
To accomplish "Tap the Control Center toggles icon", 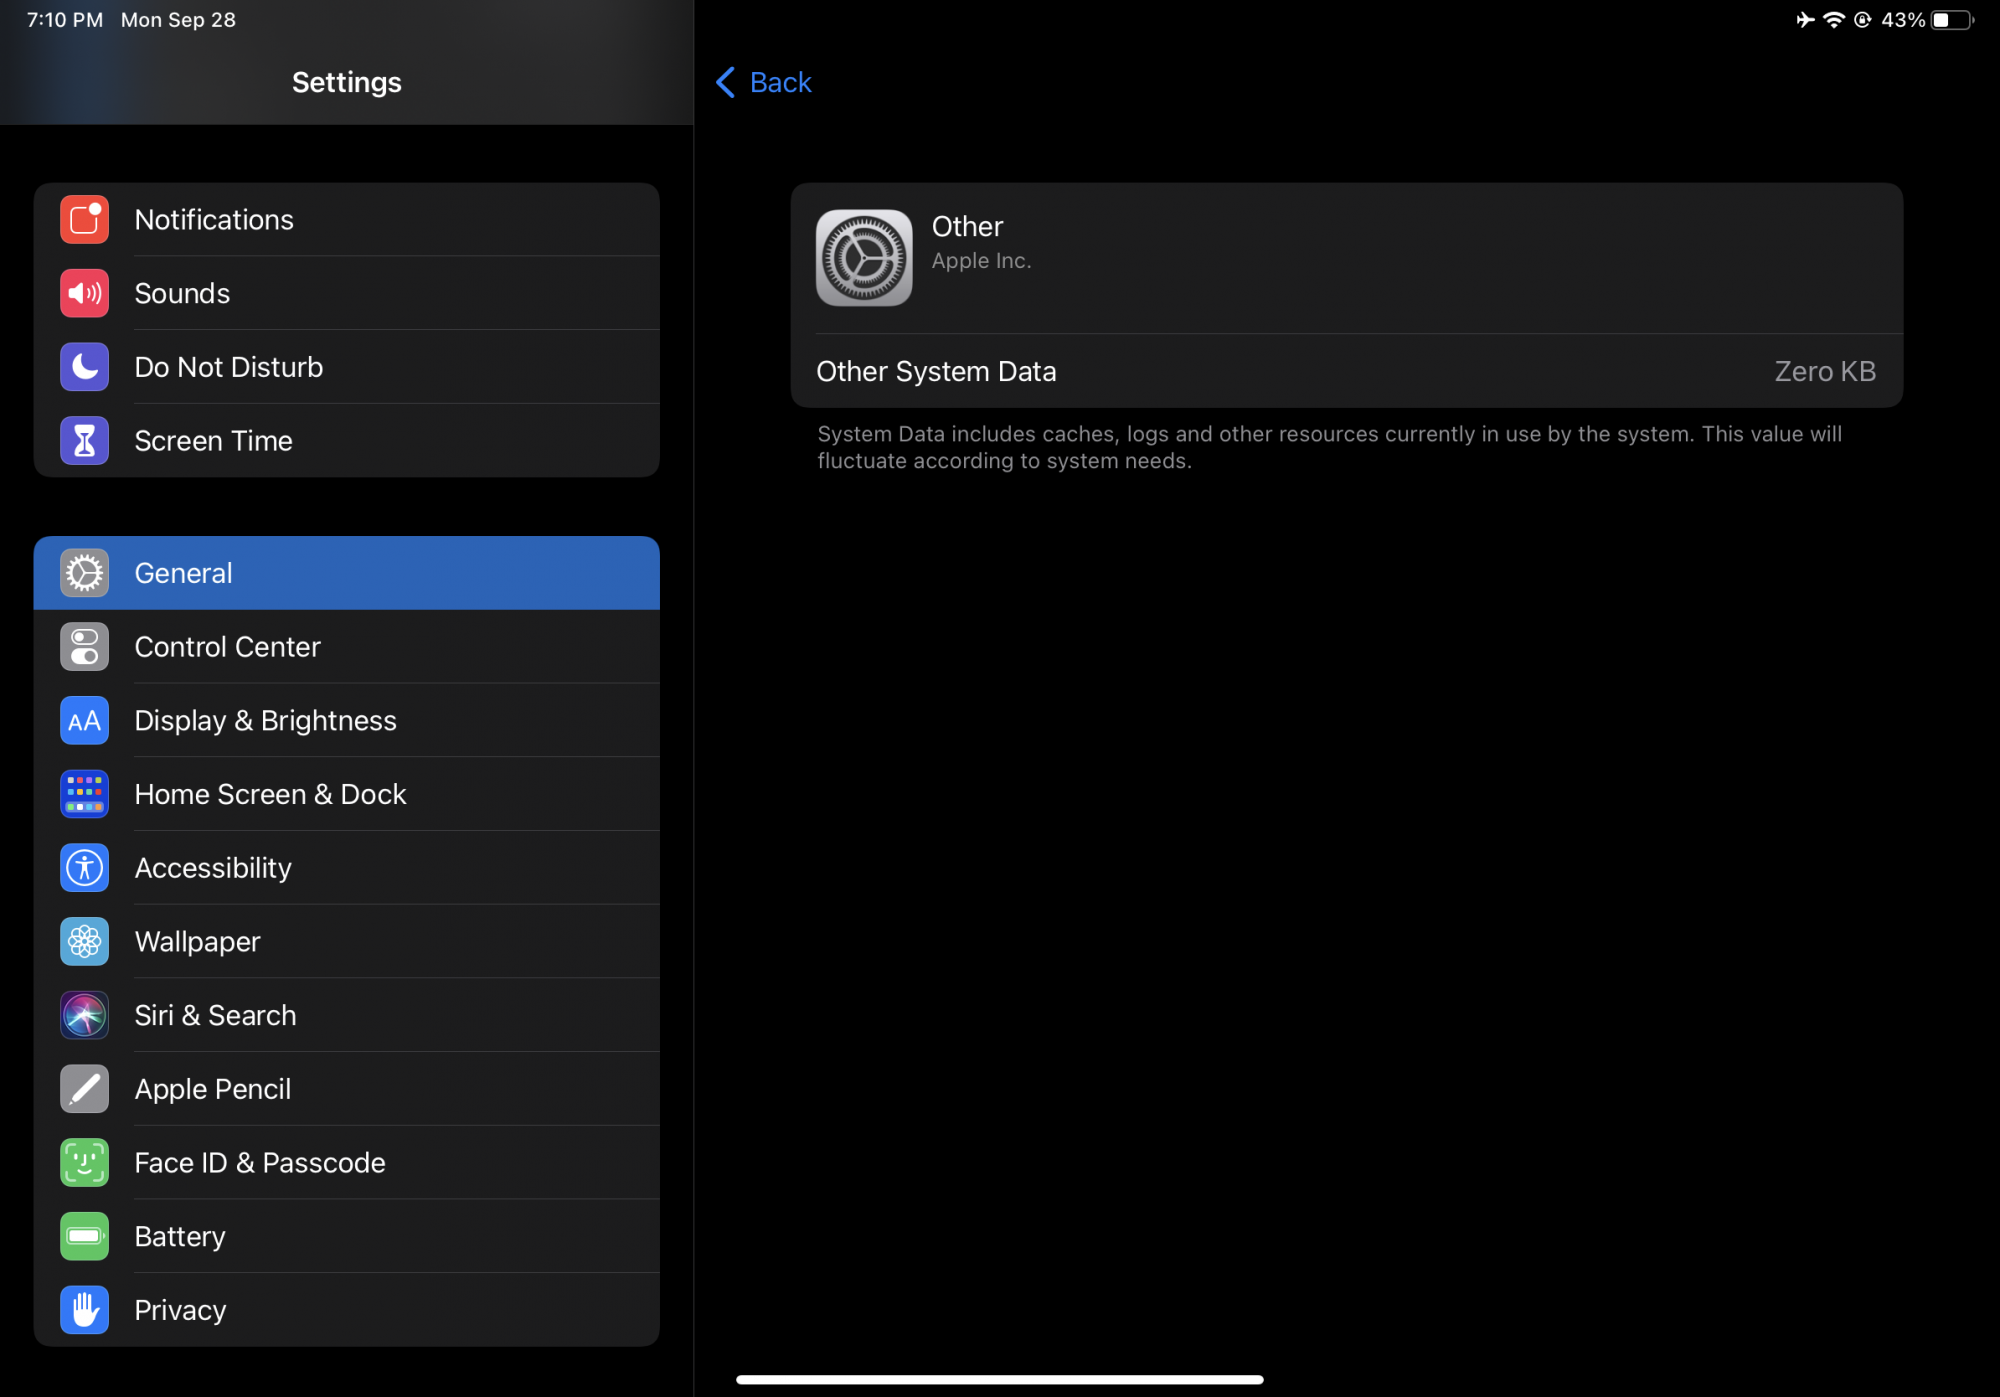I will [x=84, y=647].
